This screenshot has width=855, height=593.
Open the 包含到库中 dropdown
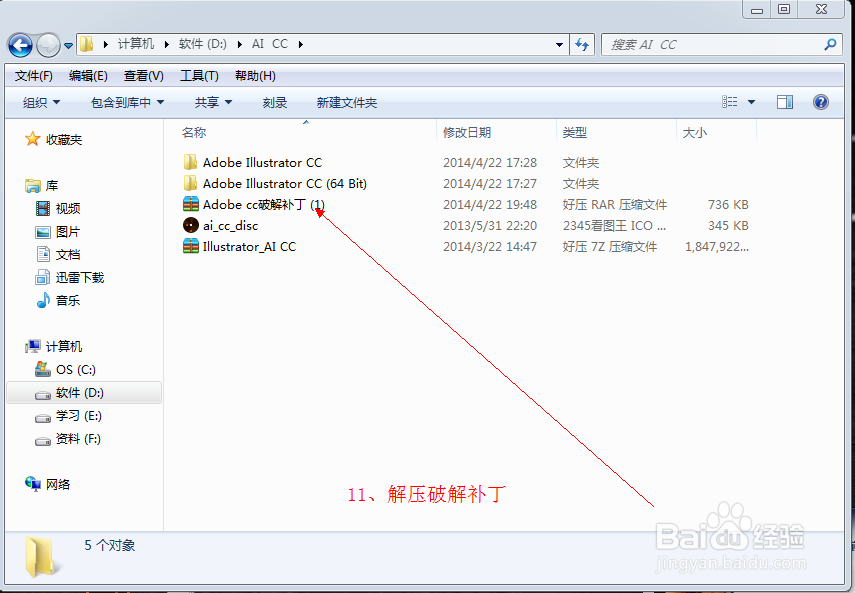128,102
